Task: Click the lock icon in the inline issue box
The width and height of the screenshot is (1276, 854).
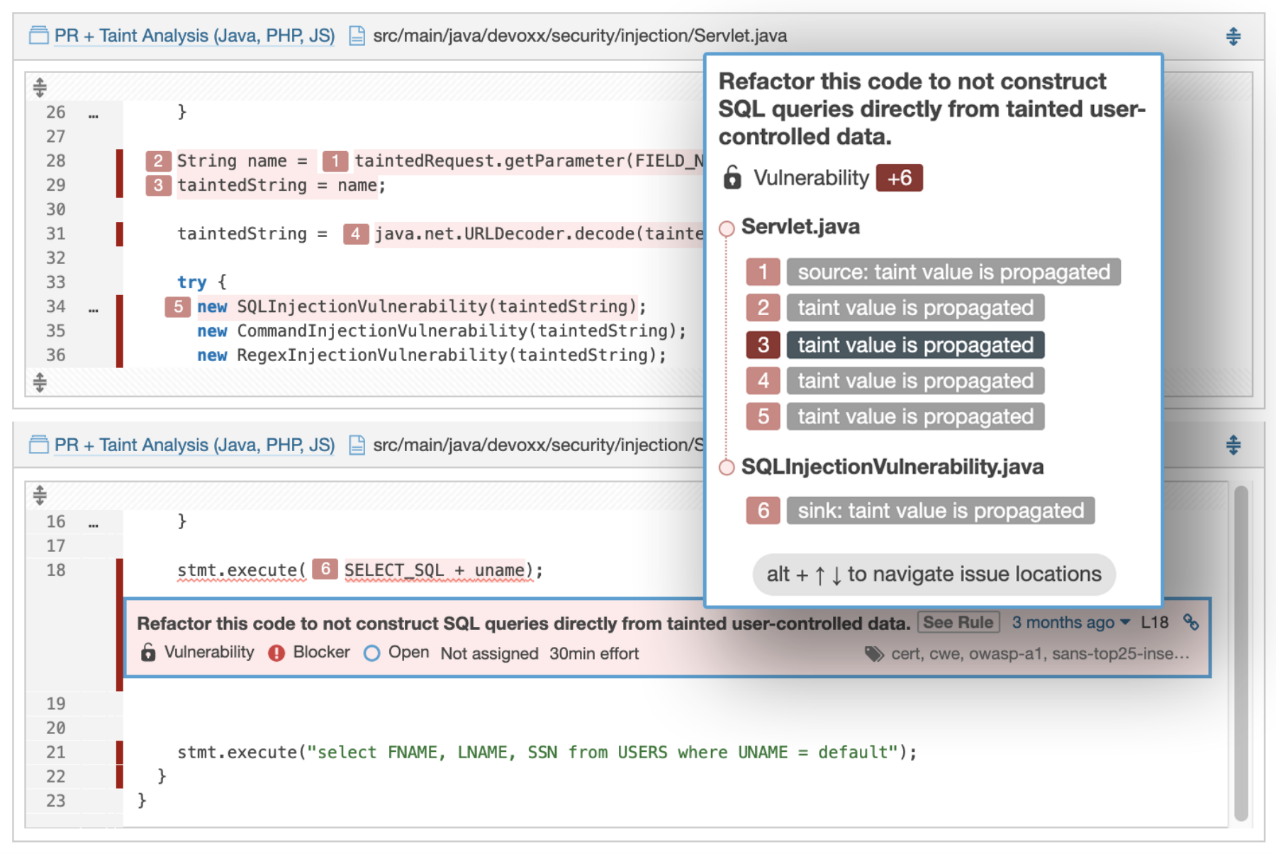Action: [149, 653]
